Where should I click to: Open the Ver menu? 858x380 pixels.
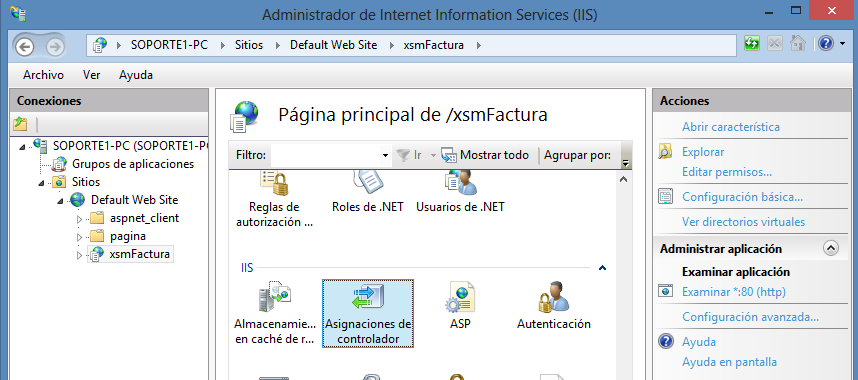(91, 75)
